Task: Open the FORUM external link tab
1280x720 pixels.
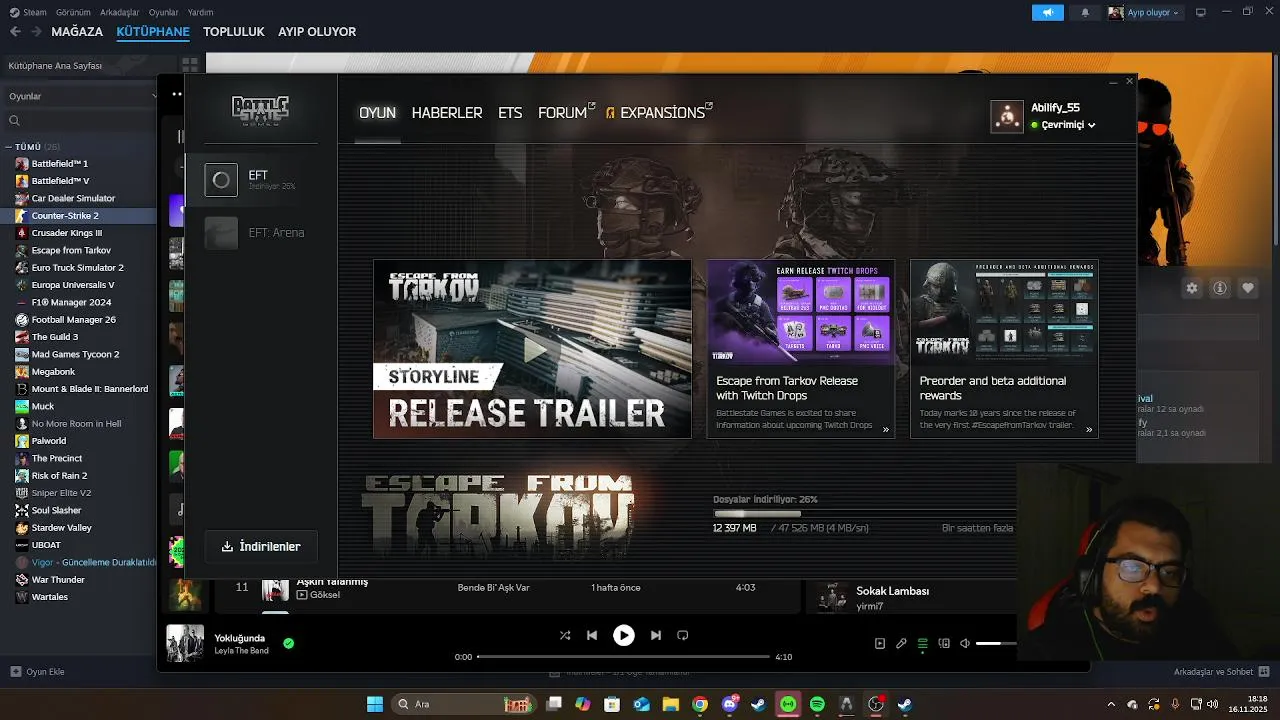Action: (566, 113)
